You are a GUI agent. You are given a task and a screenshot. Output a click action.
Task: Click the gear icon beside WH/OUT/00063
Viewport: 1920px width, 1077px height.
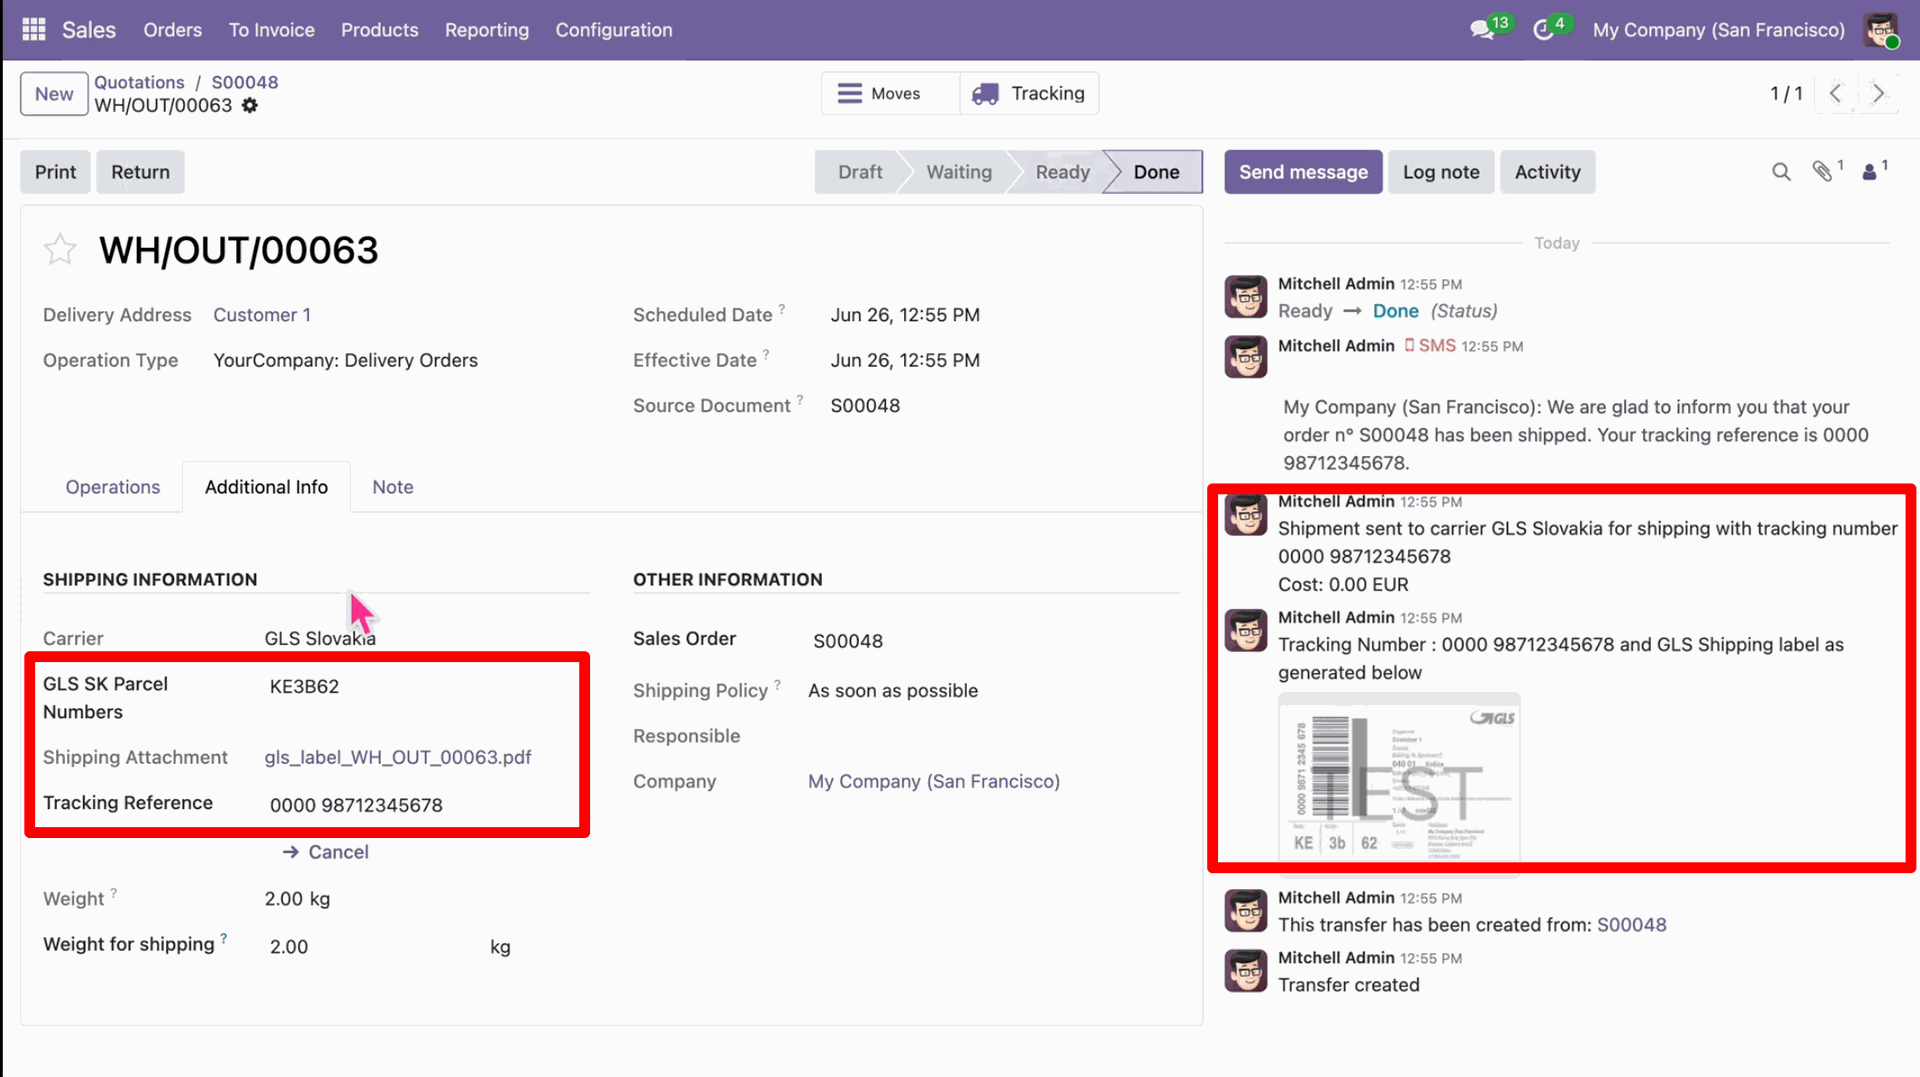(250, 105)
